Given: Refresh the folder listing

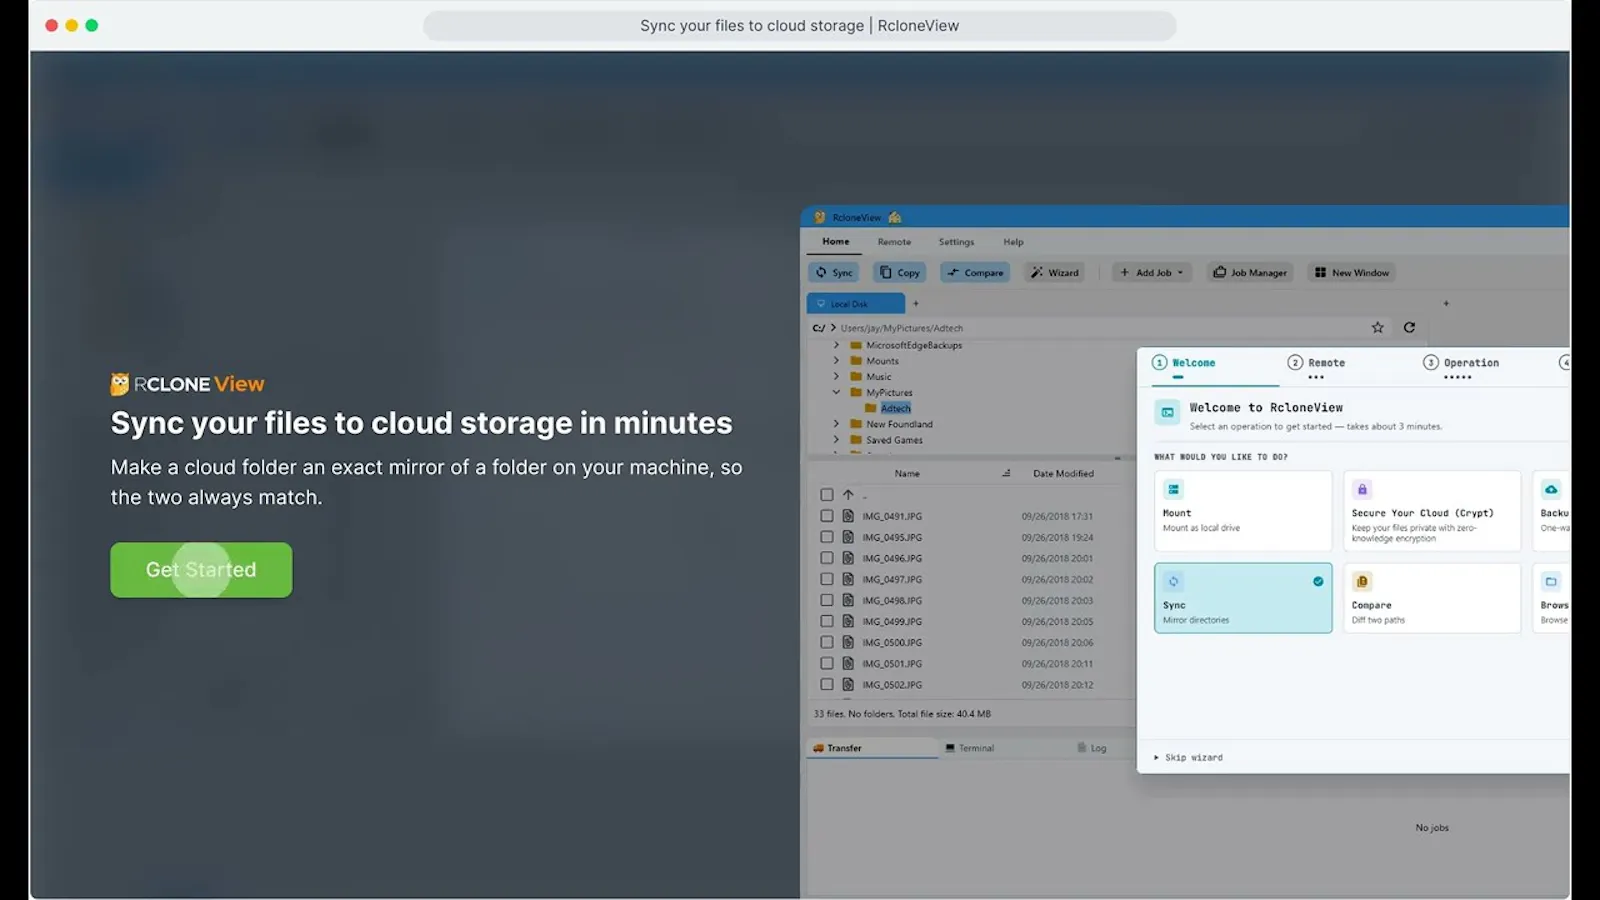Looking at the screenshot, I should [1409, 327].
